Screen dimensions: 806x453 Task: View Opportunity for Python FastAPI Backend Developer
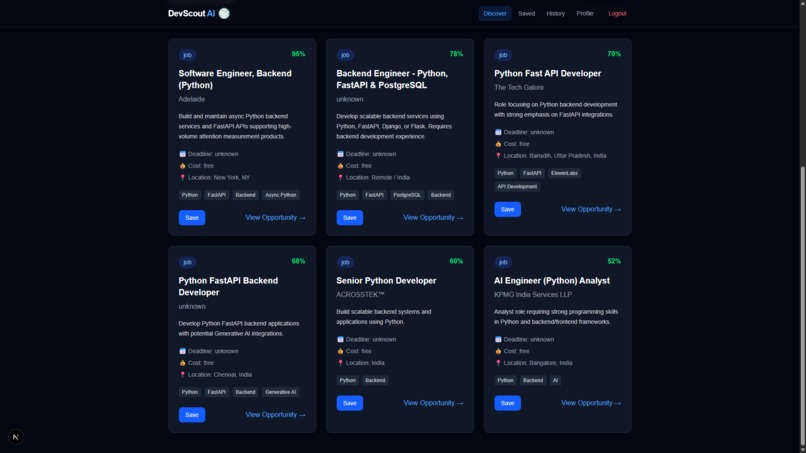[x=275, y=414]
